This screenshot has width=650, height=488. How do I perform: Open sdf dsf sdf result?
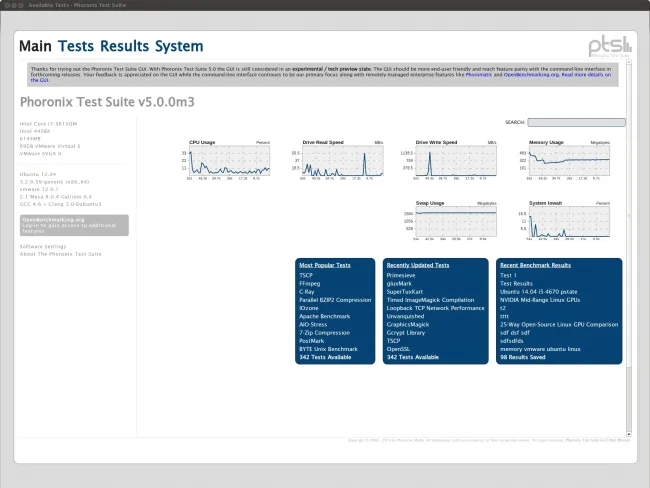[x=515, y=333]
